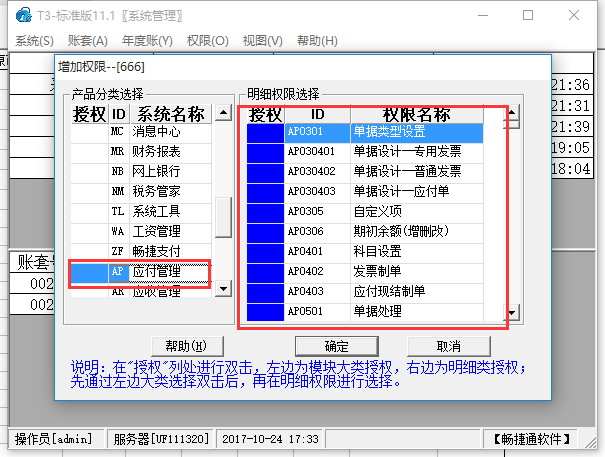Screen dimensions: 605x457
Task: Click the AP0306 ID cell
Action: [318, 234]
